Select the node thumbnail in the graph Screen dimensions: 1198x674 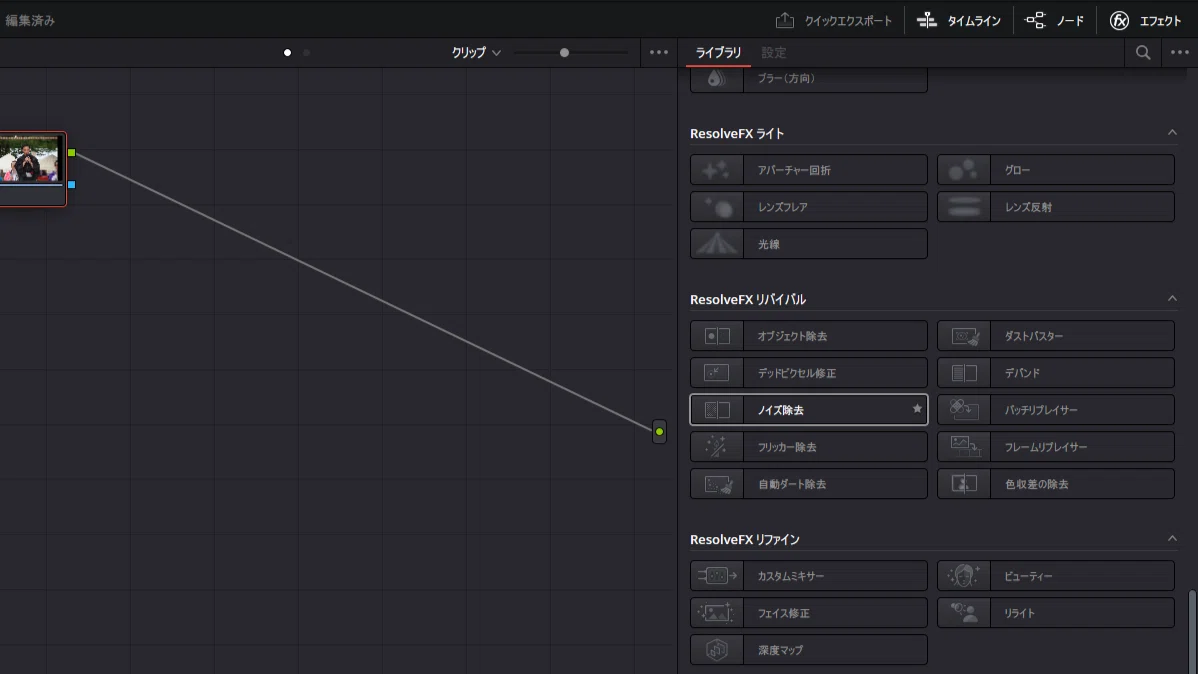pos(29,160)
